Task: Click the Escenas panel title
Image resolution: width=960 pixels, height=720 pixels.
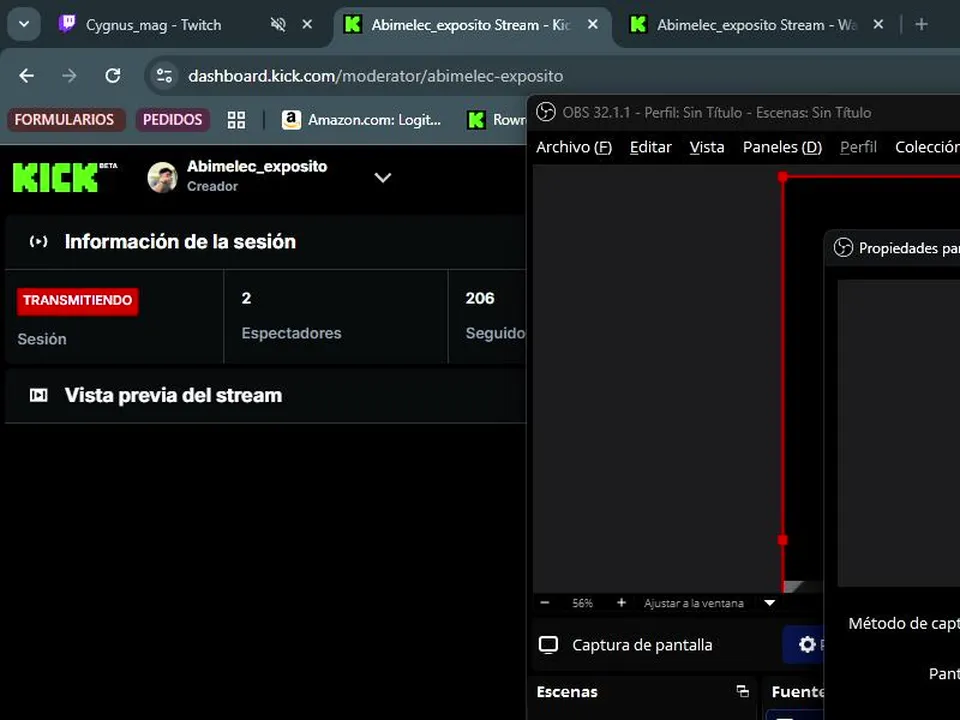Action: click(x=567, y=692)
